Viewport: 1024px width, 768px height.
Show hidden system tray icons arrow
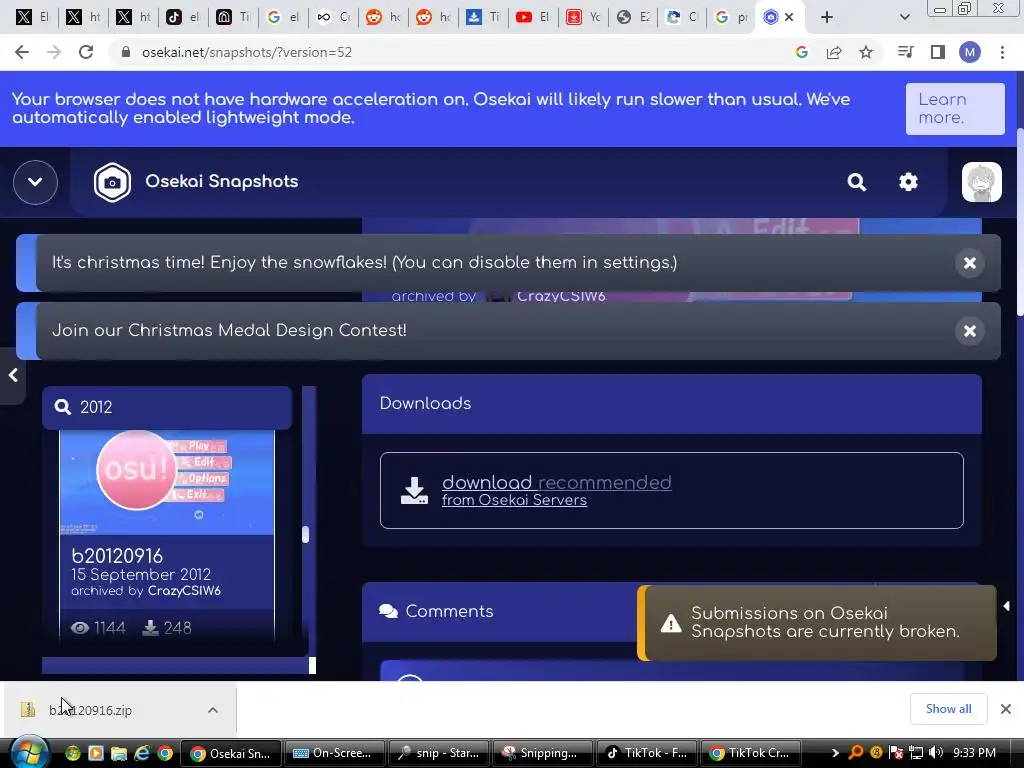click(835, 753)
